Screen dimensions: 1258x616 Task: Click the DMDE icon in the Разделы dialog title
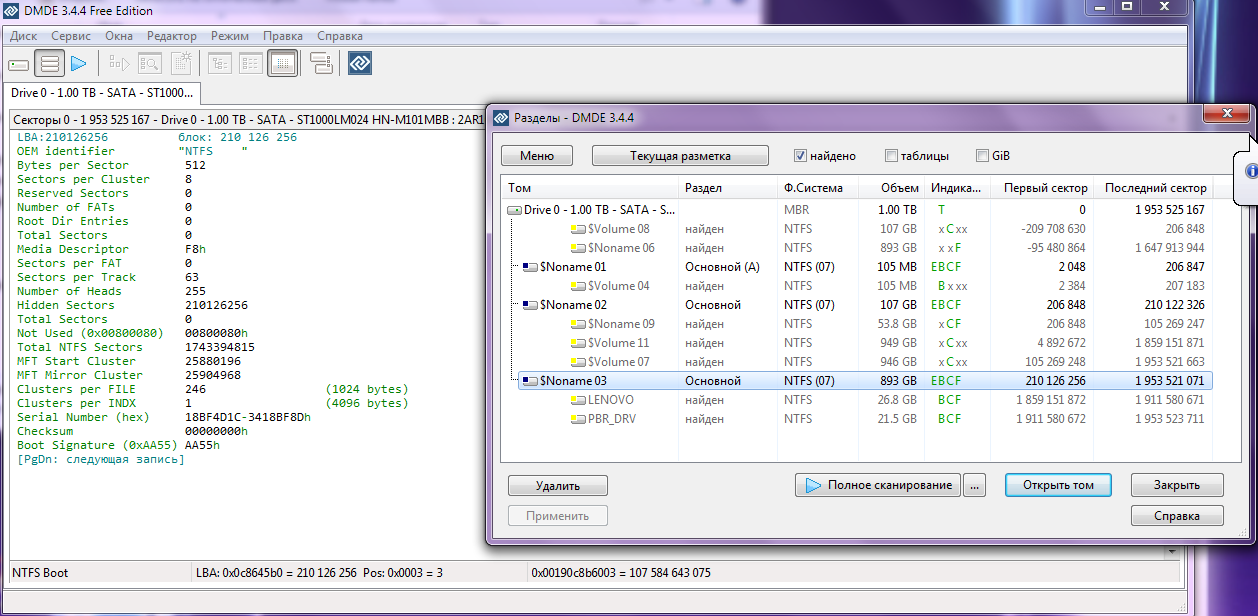coord(501,118)
